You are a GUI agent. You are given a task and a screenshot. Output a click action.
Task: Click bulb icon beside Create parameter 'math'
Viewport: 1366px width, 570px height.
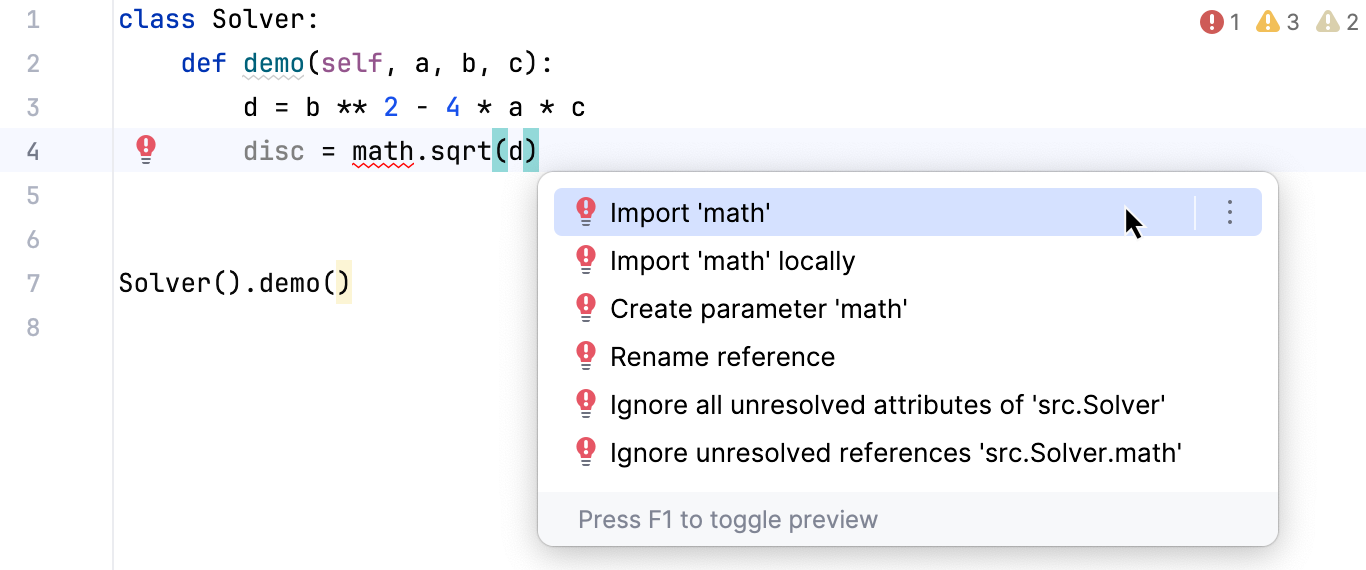click(587, 309)
